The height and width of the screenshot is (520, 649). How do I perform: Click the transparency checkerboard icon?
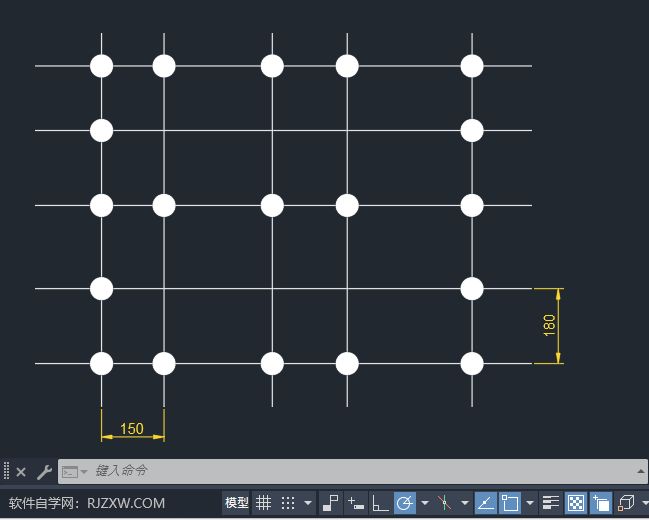[x=576, y=502]
